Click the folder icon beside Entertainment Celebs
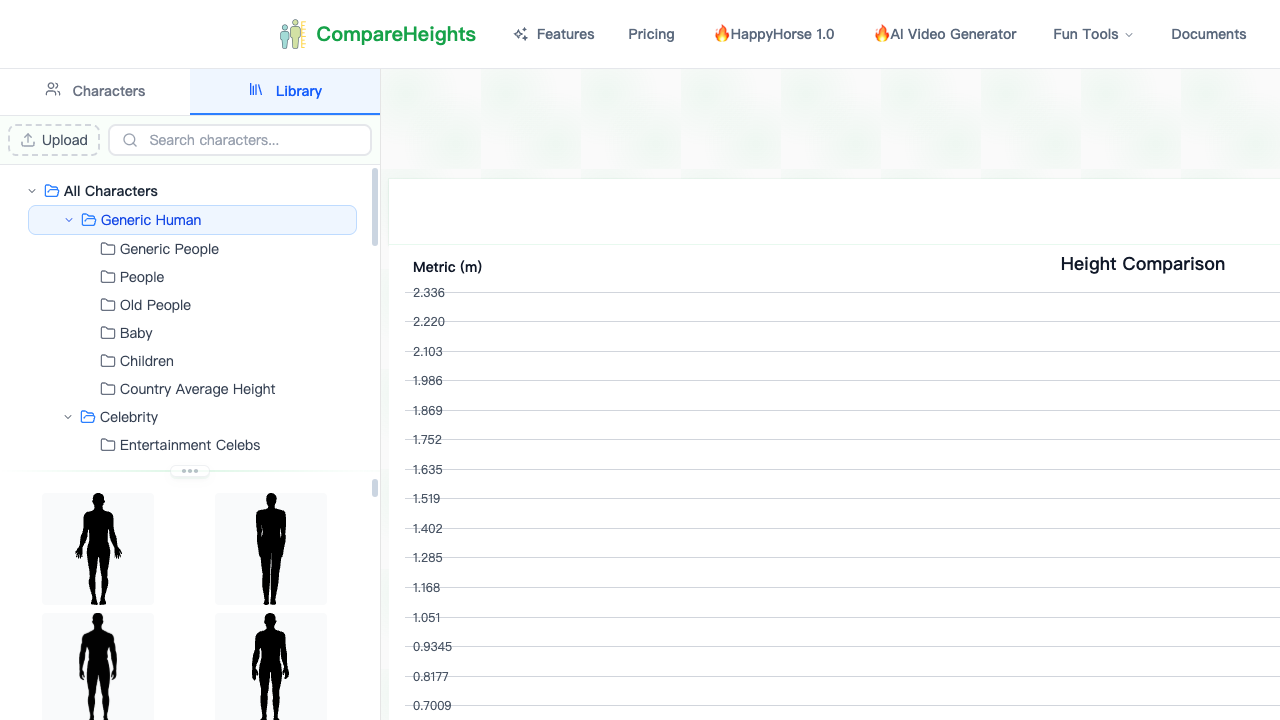This screenshot has height=720, width=1280. tap(108, 445)
